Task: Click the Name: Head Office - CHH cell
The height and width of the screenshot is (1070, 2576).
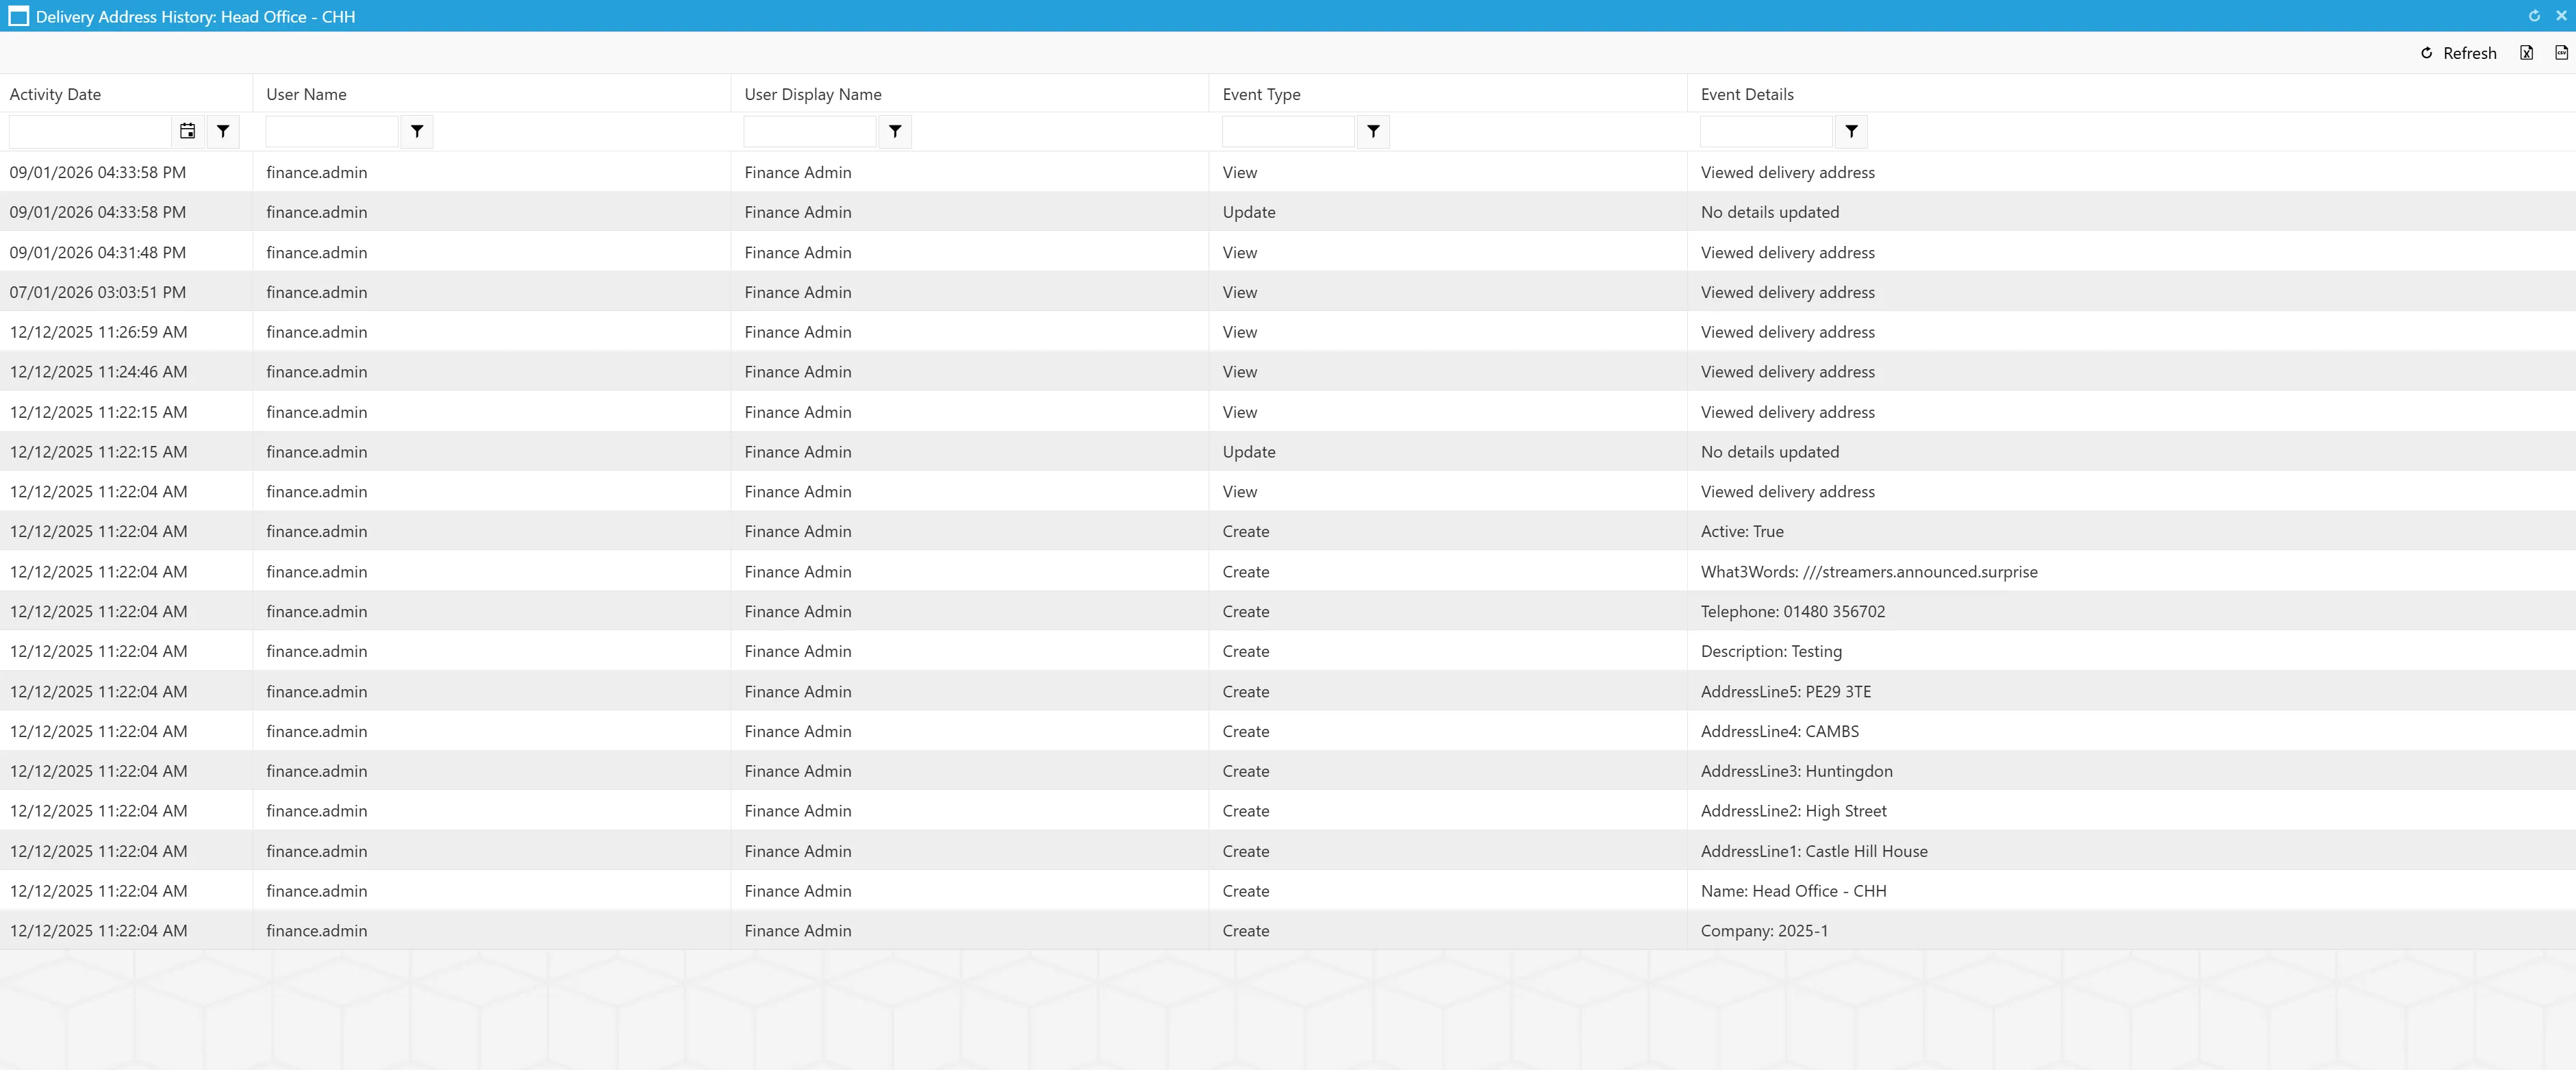Action: (x=2131, y=890)
